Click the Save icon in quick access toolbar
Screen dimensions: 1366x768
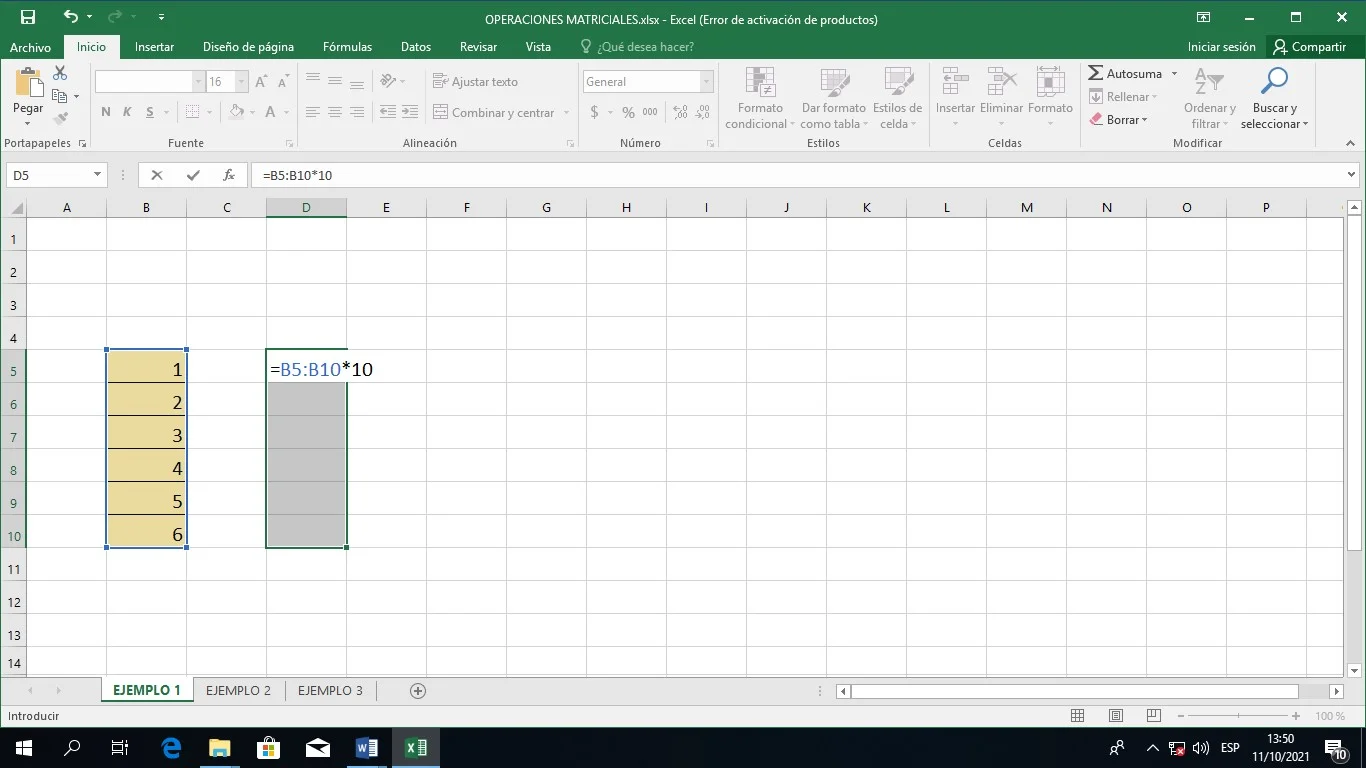click(27, 17)
